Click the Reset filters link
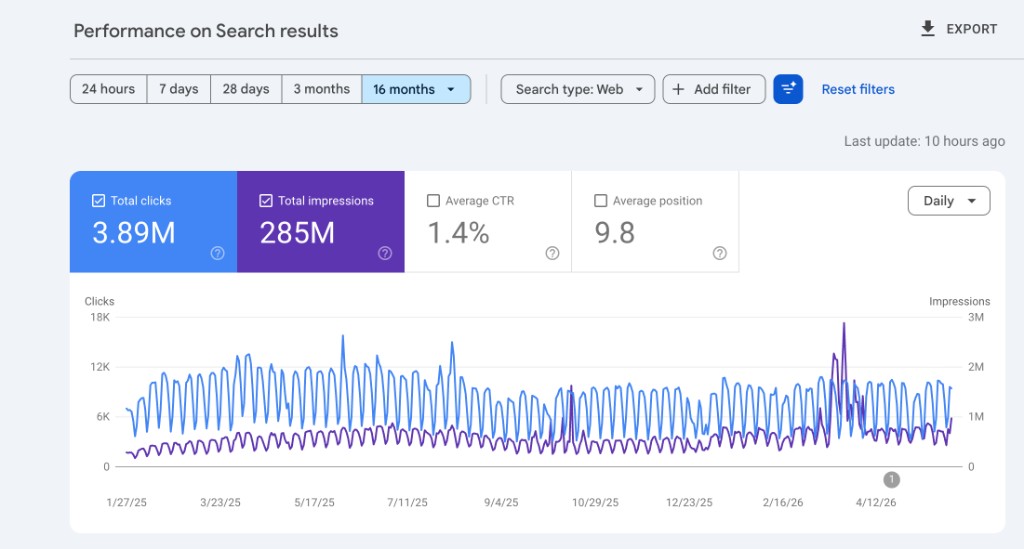The width and height of the screenshot is (1024, 549). tap(858, 89)
